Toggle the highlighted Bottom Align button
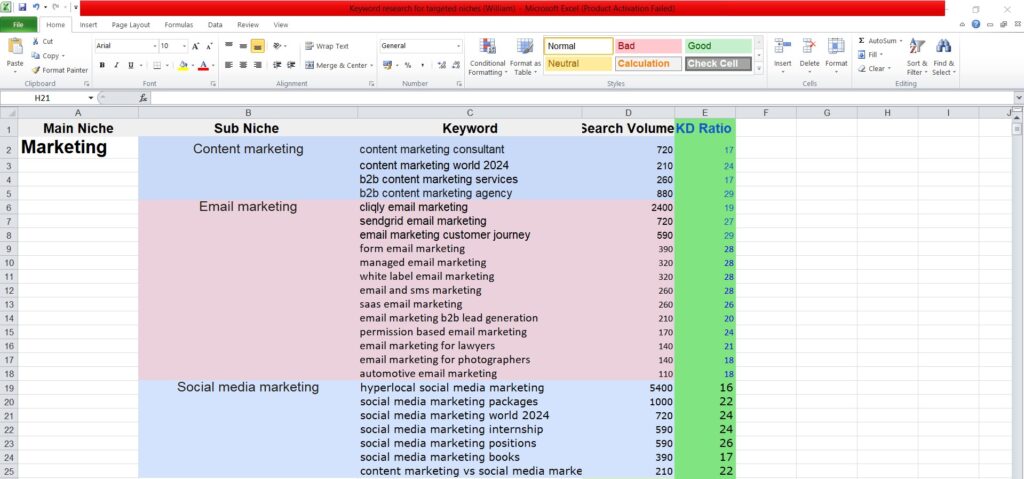This screenshot has width=1024, height=479. tap(257, 46)
